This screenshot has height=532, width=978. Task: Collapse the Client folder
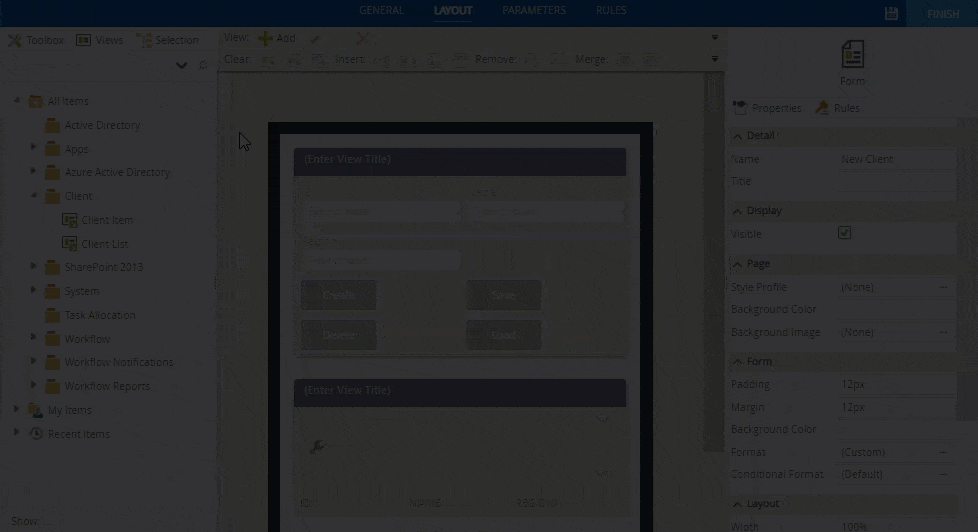click(x=33, y=195)
